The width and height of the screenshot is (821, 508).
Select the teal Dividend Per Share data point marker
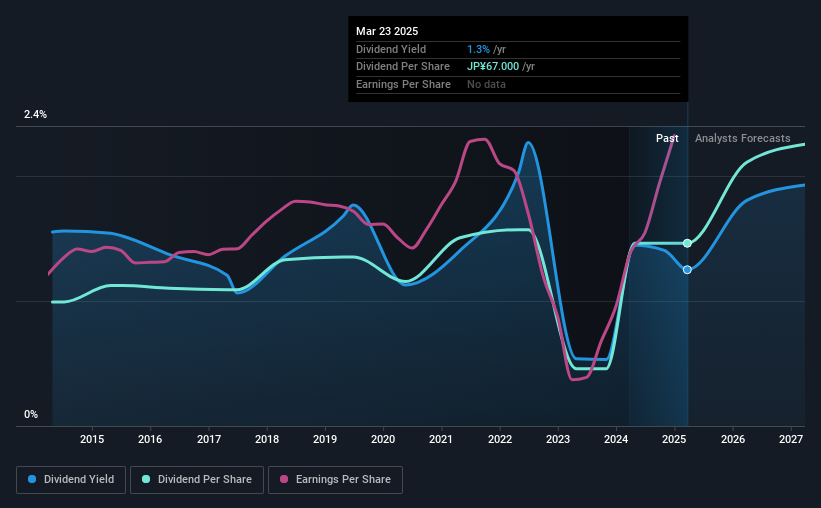[687, 244]
